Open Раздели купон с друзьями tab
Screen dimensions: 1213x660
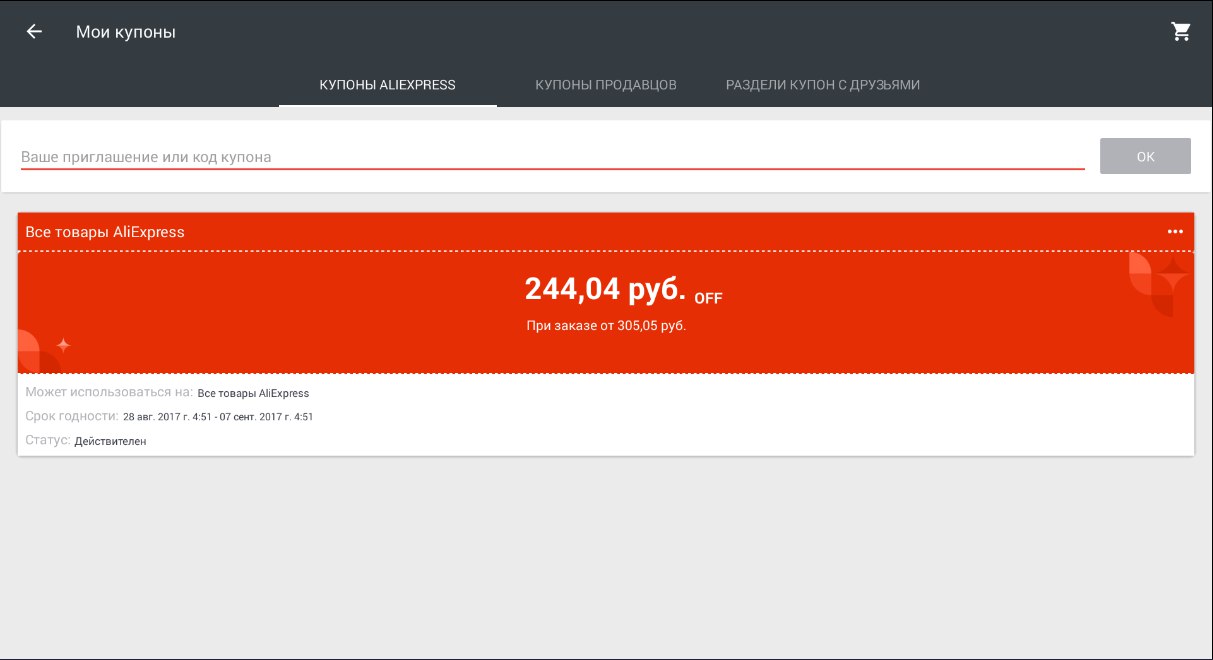tap(823, 85)
